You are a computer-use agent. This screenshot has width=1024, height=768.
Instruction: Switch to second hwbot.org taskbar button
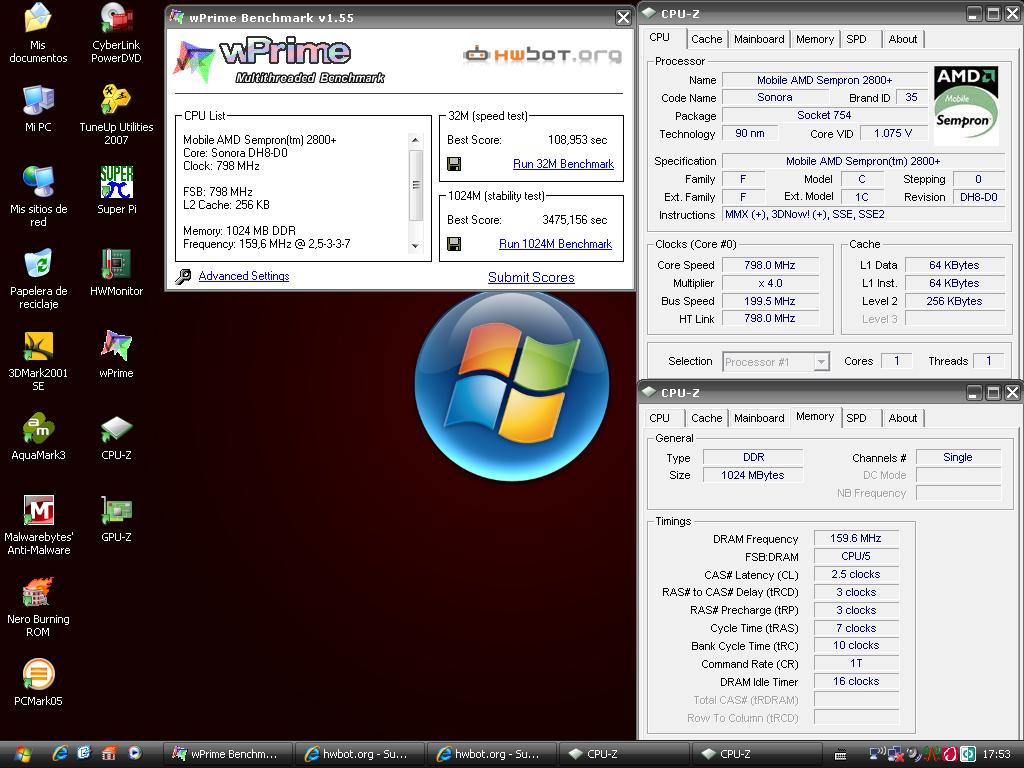pos(490,754)
